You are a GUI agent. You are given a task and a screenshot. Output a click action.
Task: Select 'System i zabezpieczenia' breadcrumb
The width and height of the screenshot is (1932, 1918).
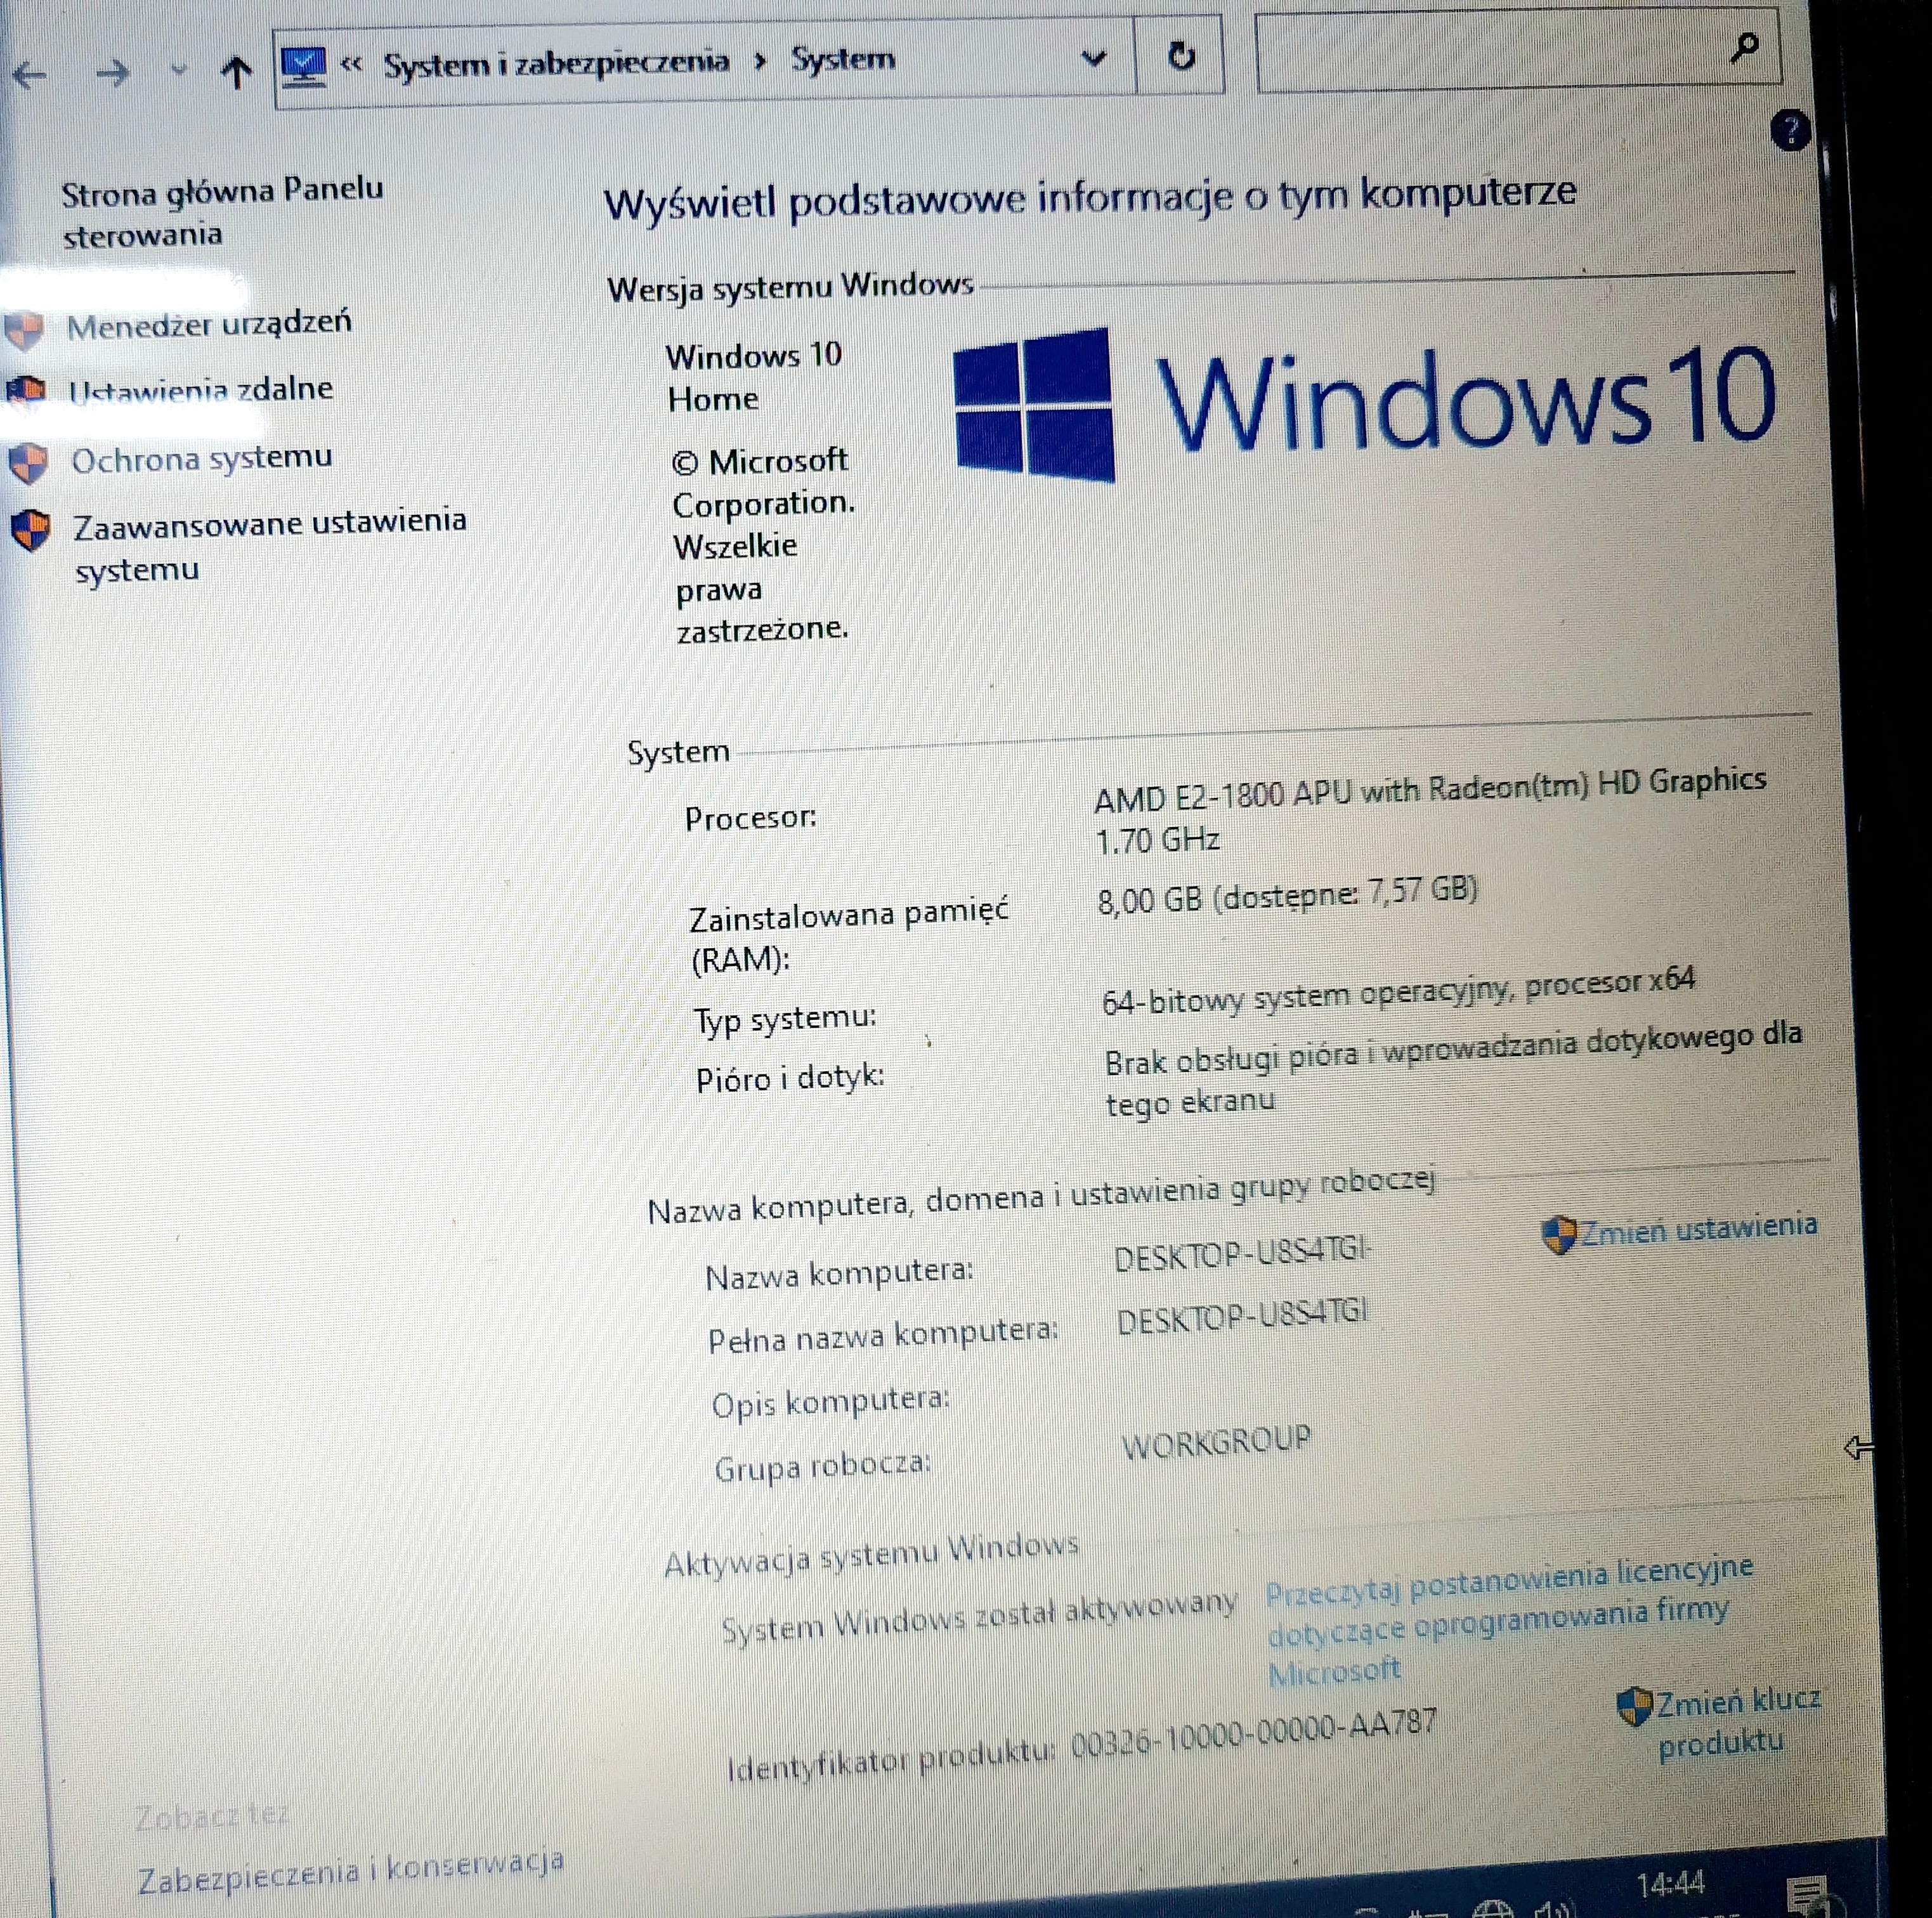557,63
